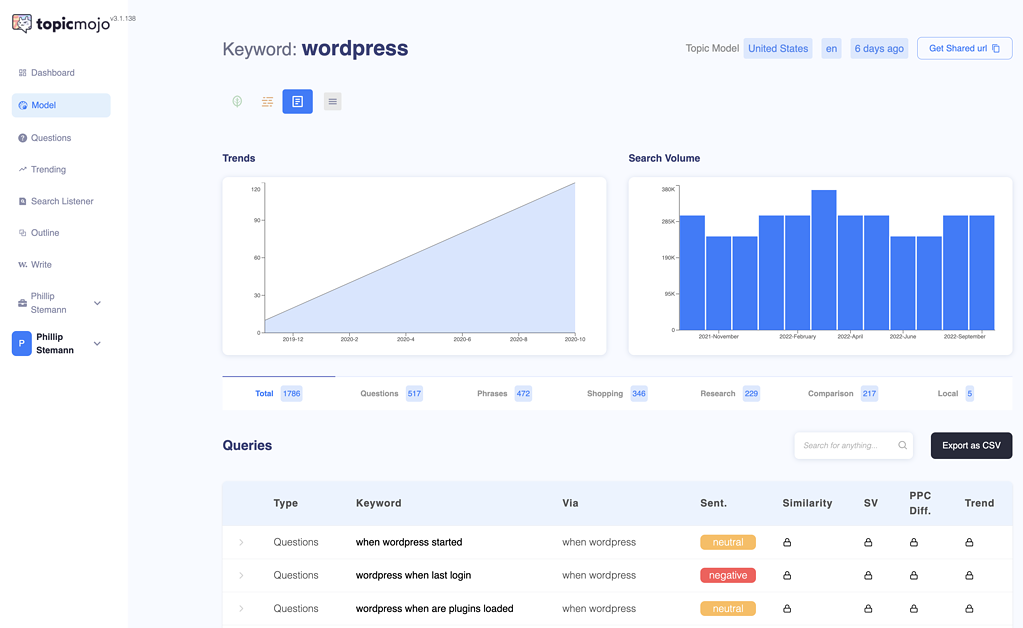Click the neutral badge for 'when wordpress started'
Viewport: 1023px width, 628px height.
[727, 542]
